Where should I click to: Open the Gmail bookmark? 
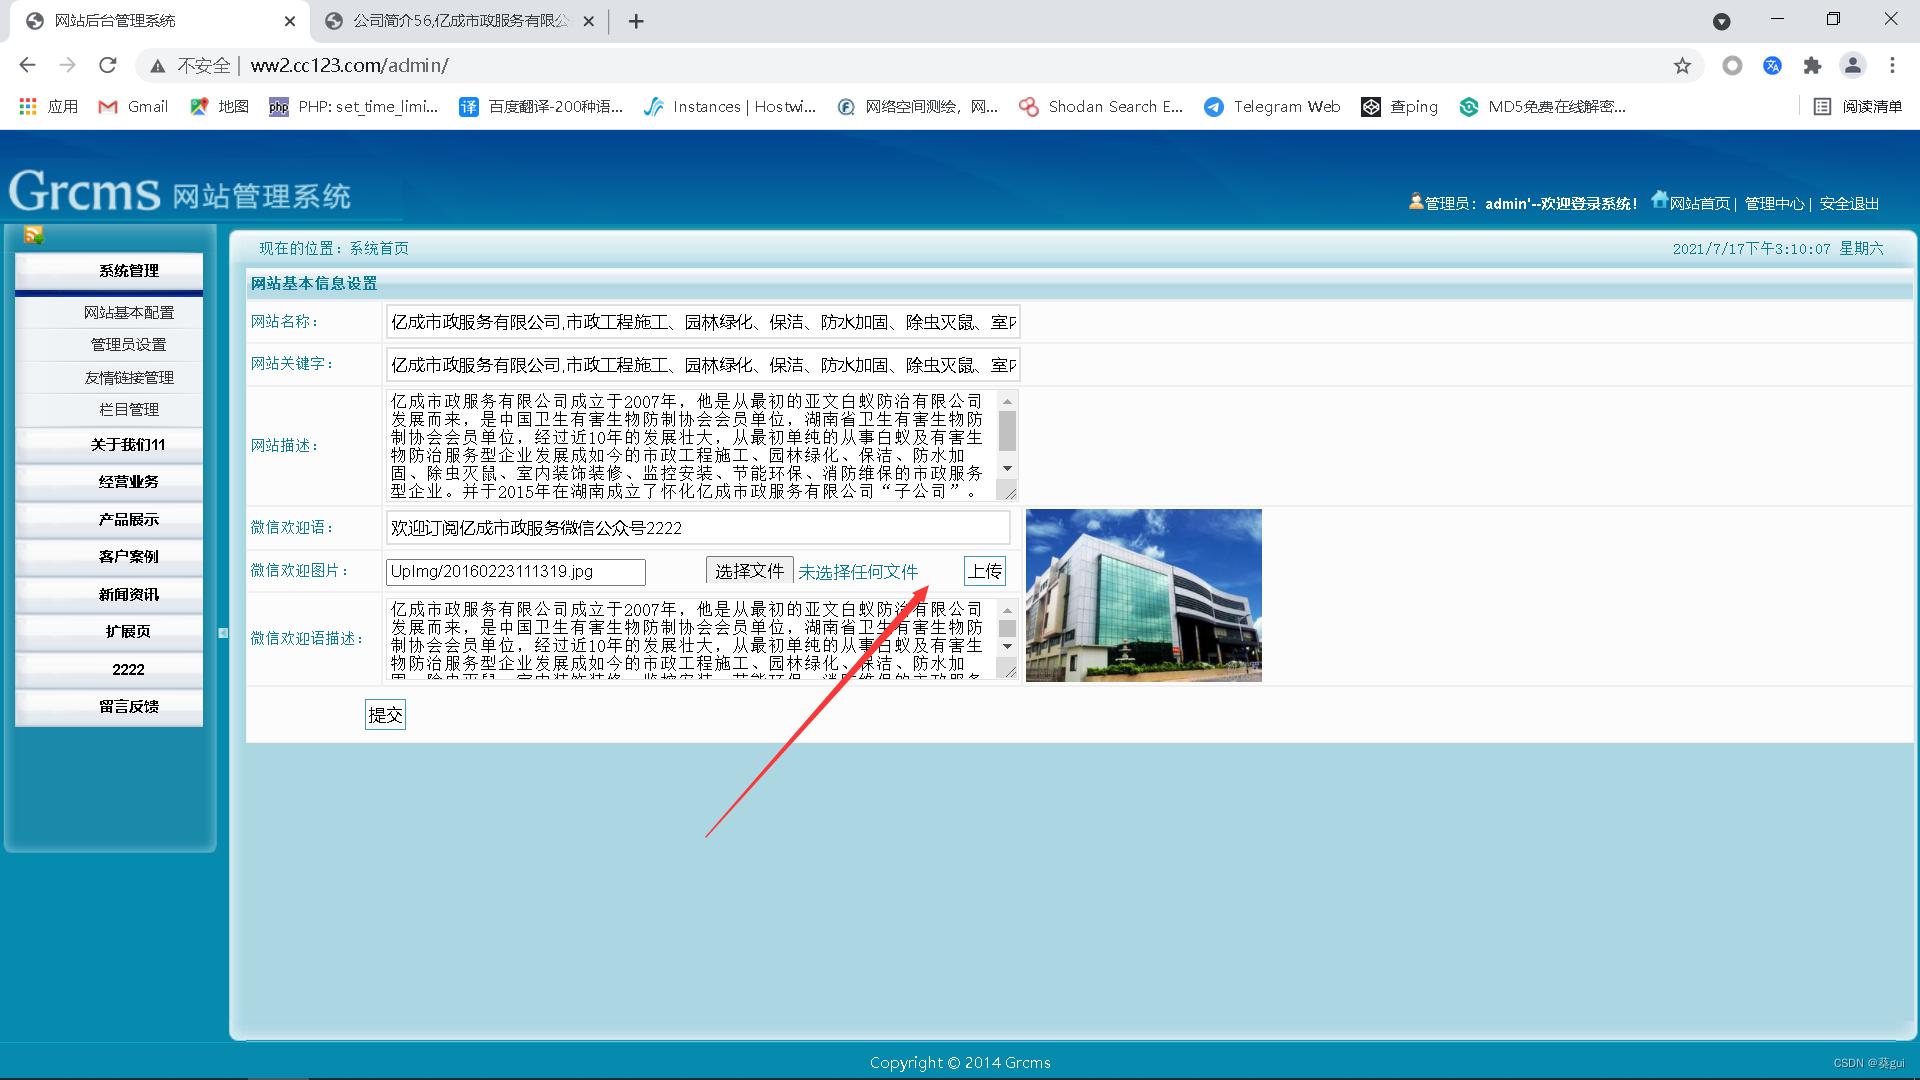(x=133, y=106)
